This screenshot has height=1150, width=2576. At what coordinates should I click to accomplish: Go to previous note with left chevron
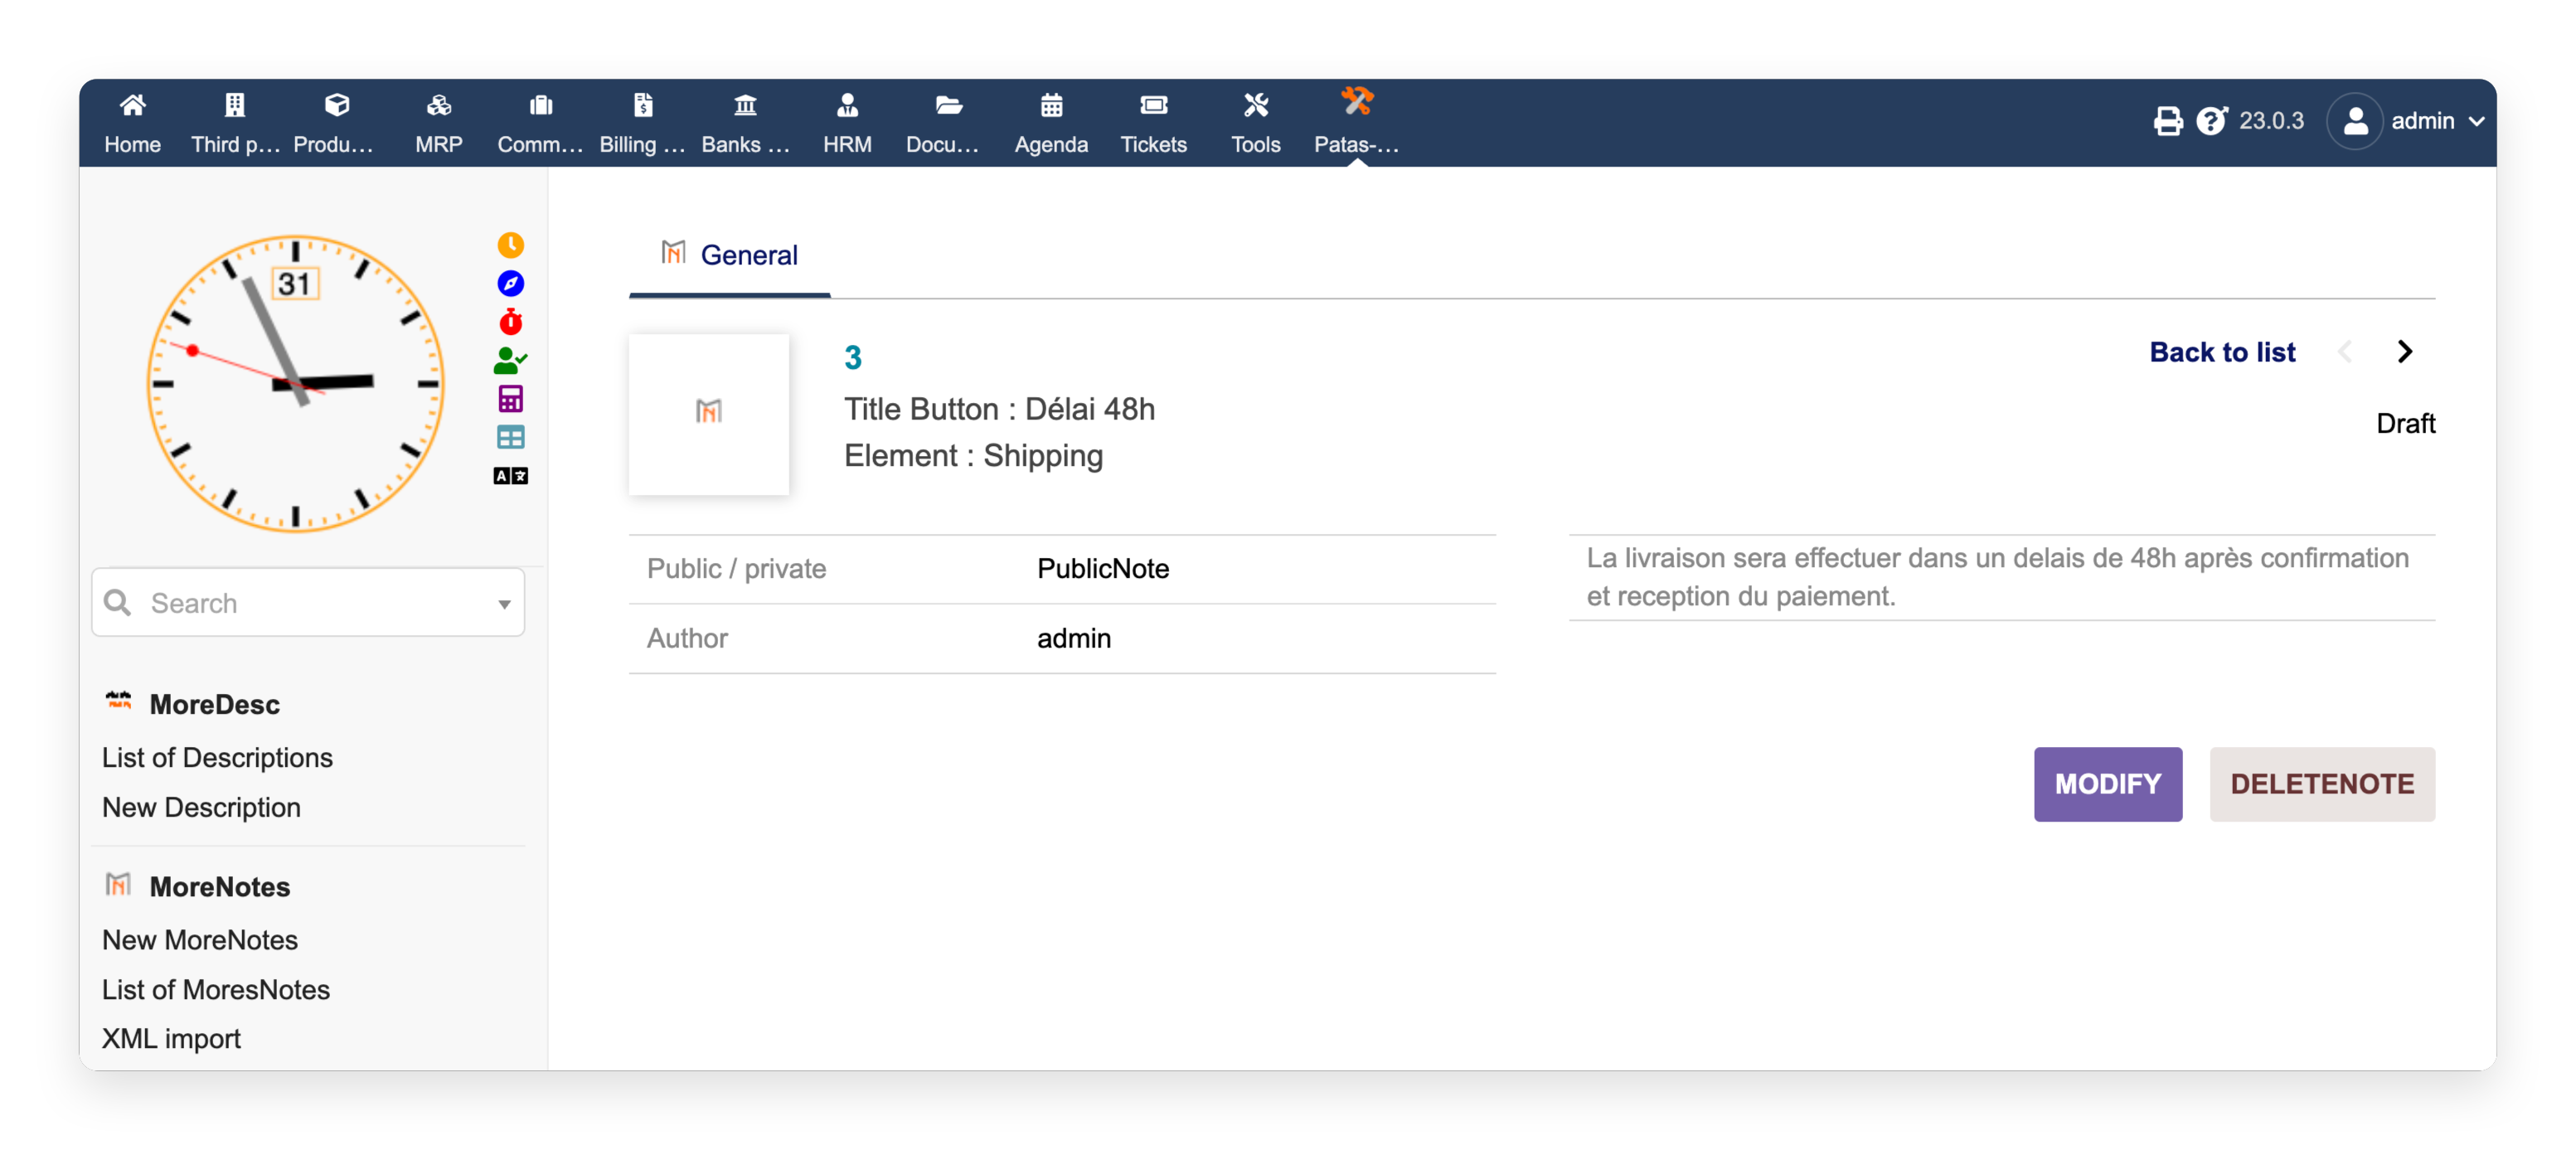(x=2345, y=351)
